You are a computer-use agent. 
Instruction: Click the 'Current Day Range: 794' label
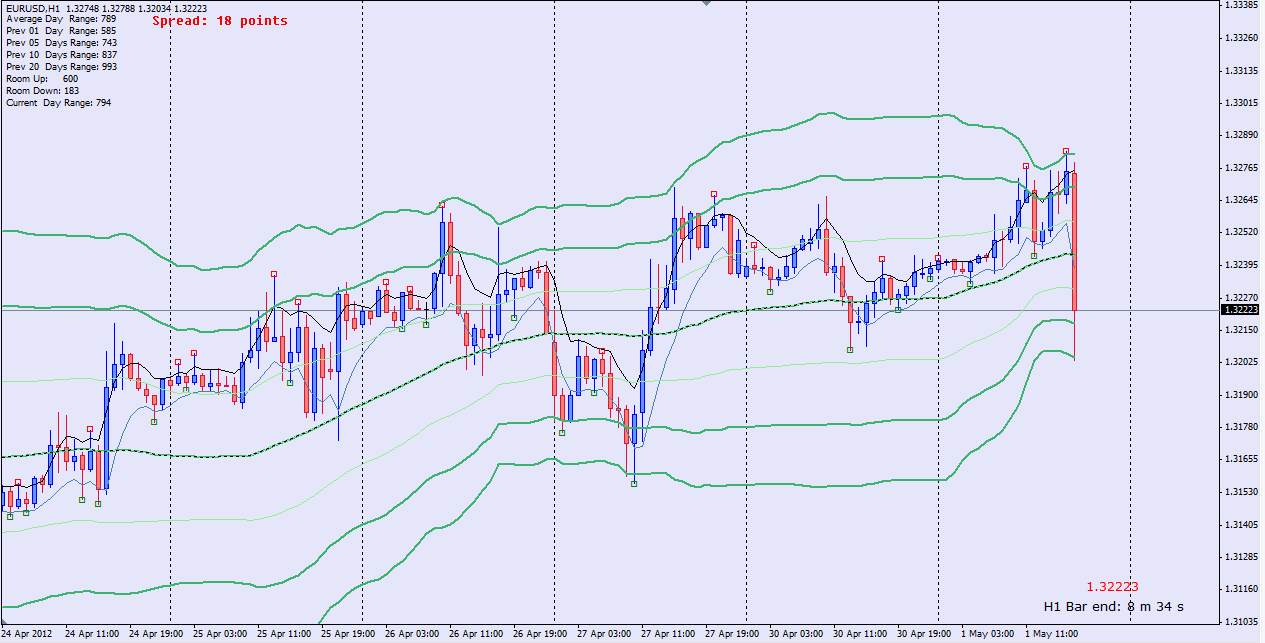pyautogui.click(x=58, y=103)
